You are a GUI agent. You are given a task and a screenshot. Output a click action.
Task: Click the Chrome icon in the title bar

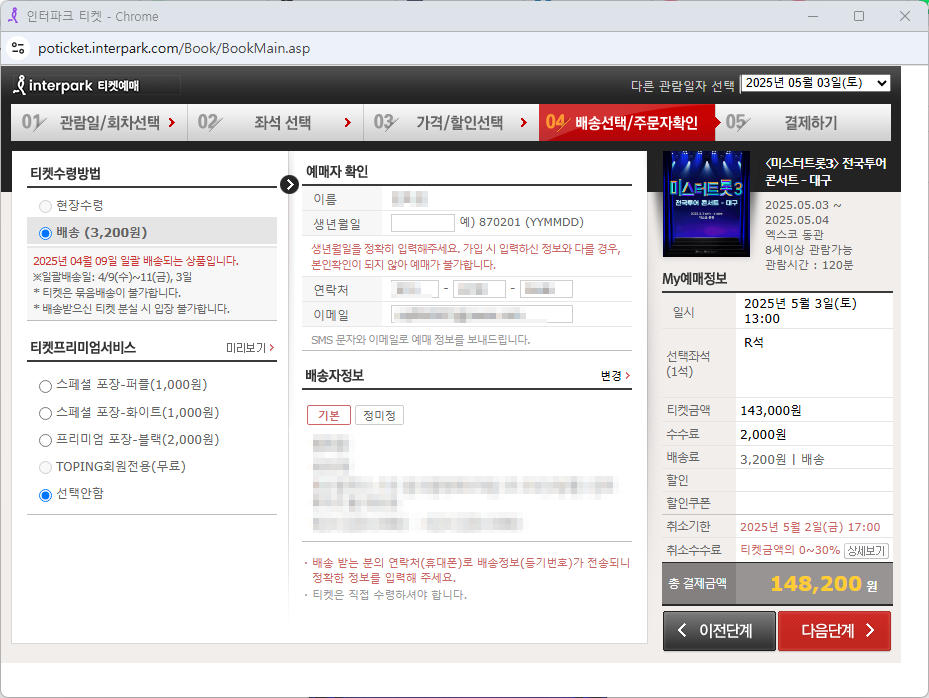click(14, 16)
